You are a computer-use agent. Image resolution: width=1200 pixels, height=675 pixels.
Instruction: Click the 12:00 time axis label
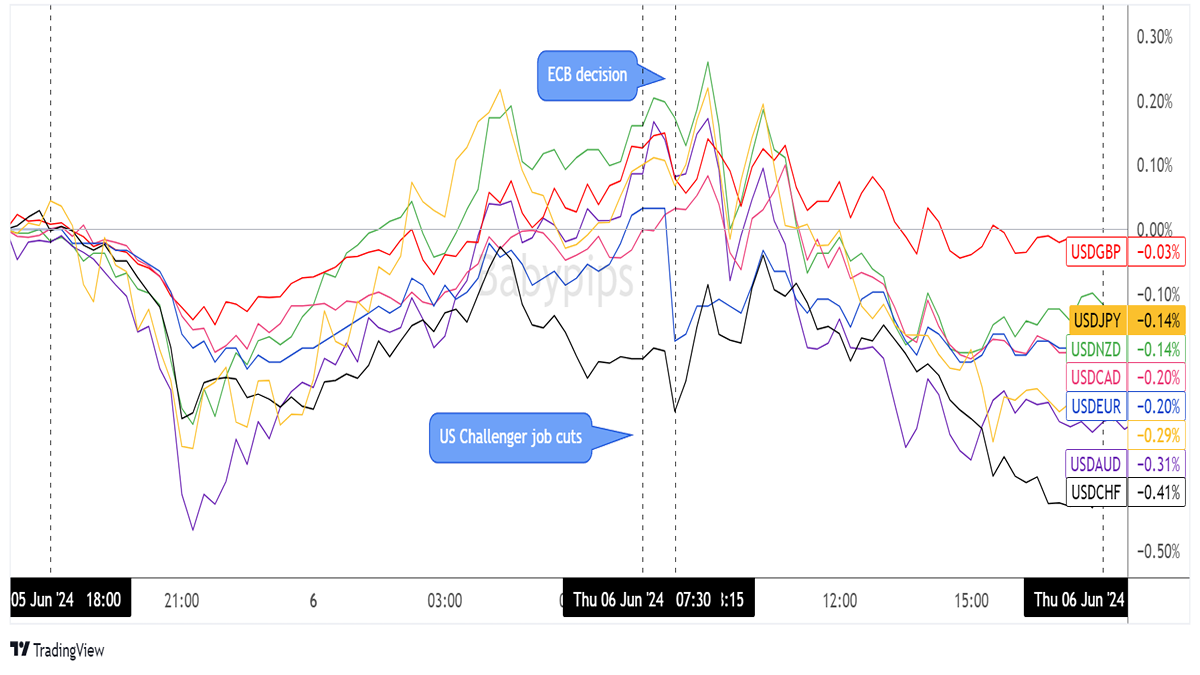pos(840,601)
